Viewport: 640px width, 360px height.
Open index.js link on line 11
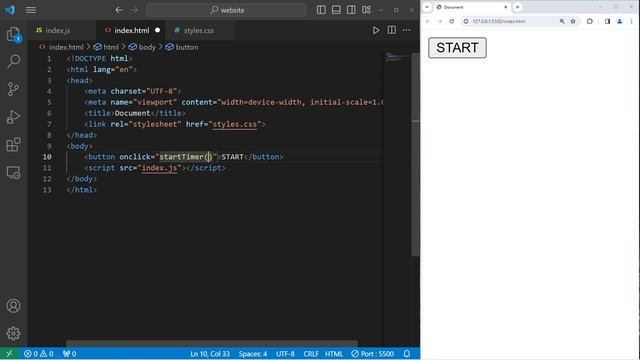(x=159, y=168)
